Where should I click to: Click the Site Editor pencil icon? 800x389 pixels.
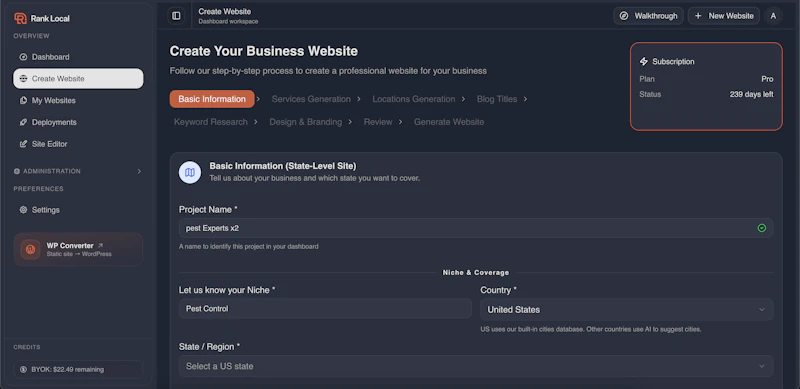23,144
